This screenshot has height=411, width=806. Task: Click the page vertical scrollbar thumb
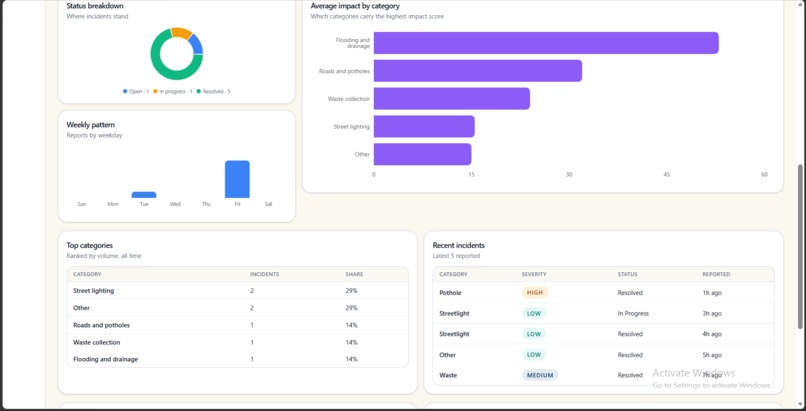click(800, 247)
